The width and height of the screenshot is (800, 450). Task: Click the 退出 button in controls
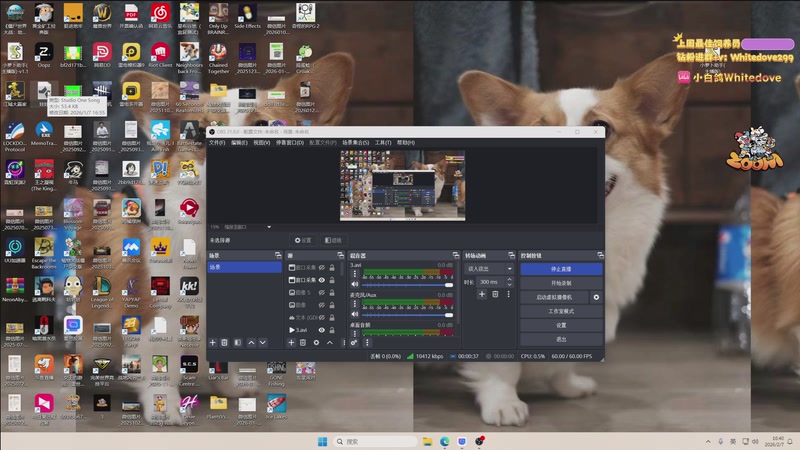click(561, 339)
